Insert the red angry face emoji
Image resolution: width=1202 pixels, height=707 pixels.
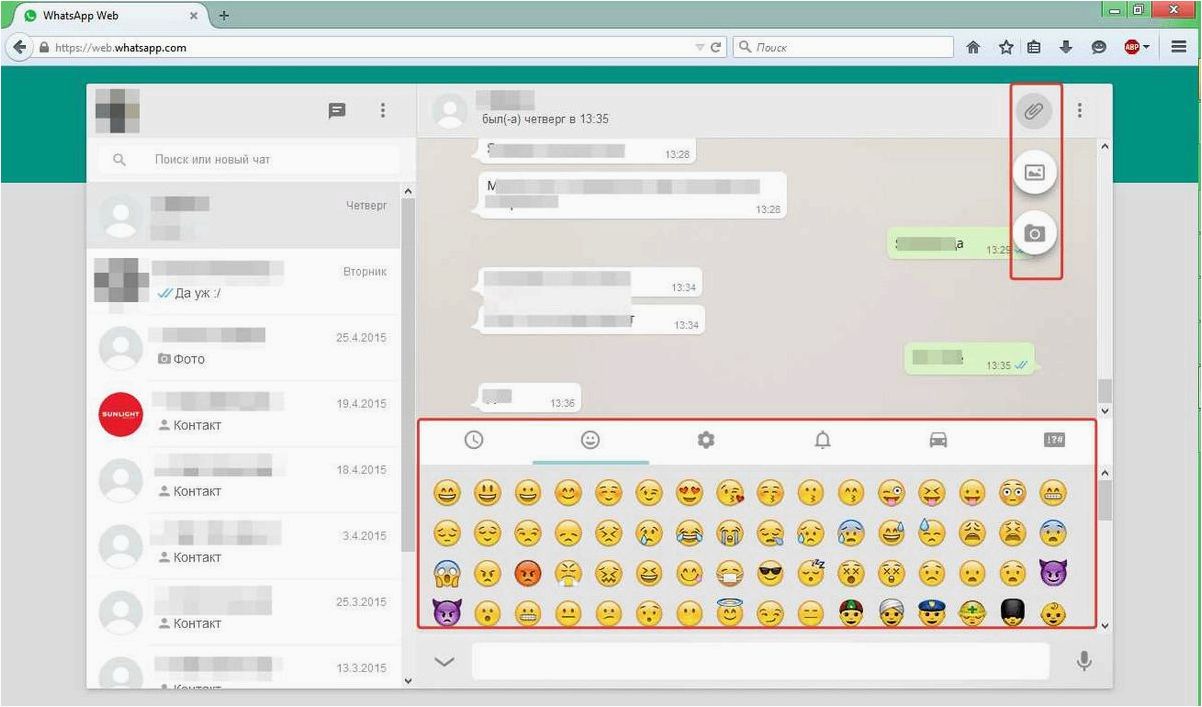pos(527,574)
